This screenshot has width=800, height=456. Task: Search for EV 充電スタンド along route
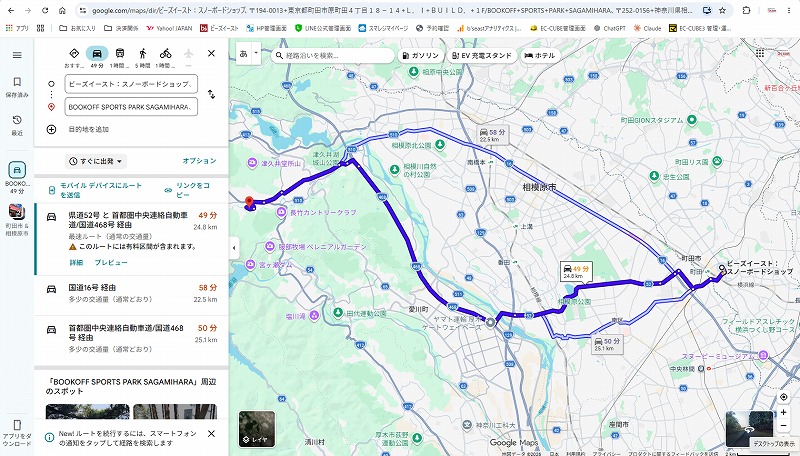482,56
